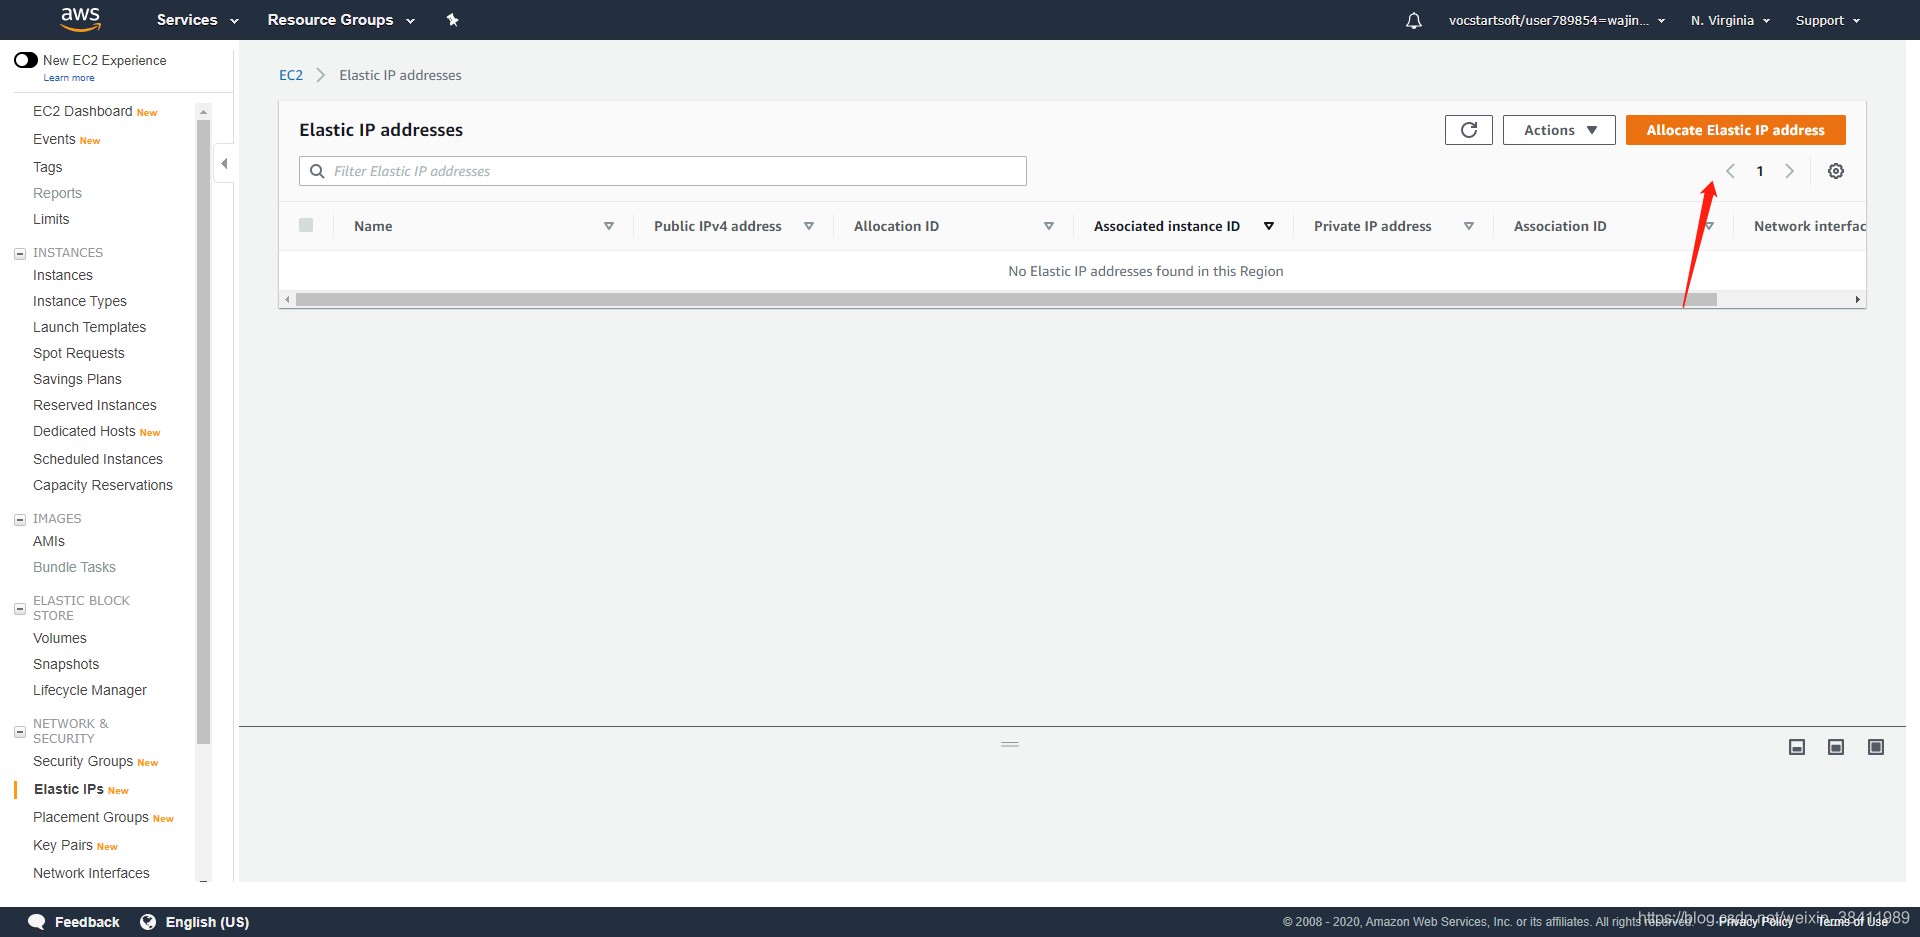Click Allocate Elastic IP address button

coord(1735,130)
